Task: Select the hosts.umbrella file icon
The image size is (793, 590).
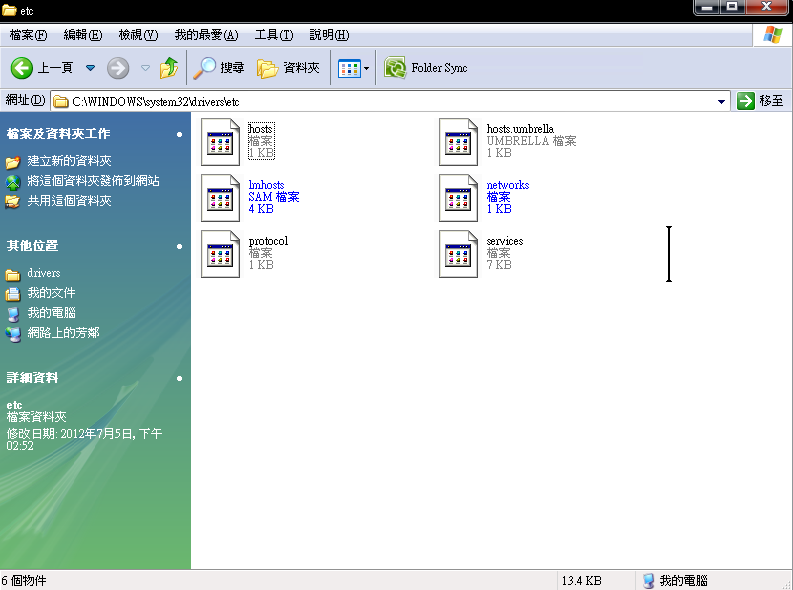Action: [x=458, y=142]
